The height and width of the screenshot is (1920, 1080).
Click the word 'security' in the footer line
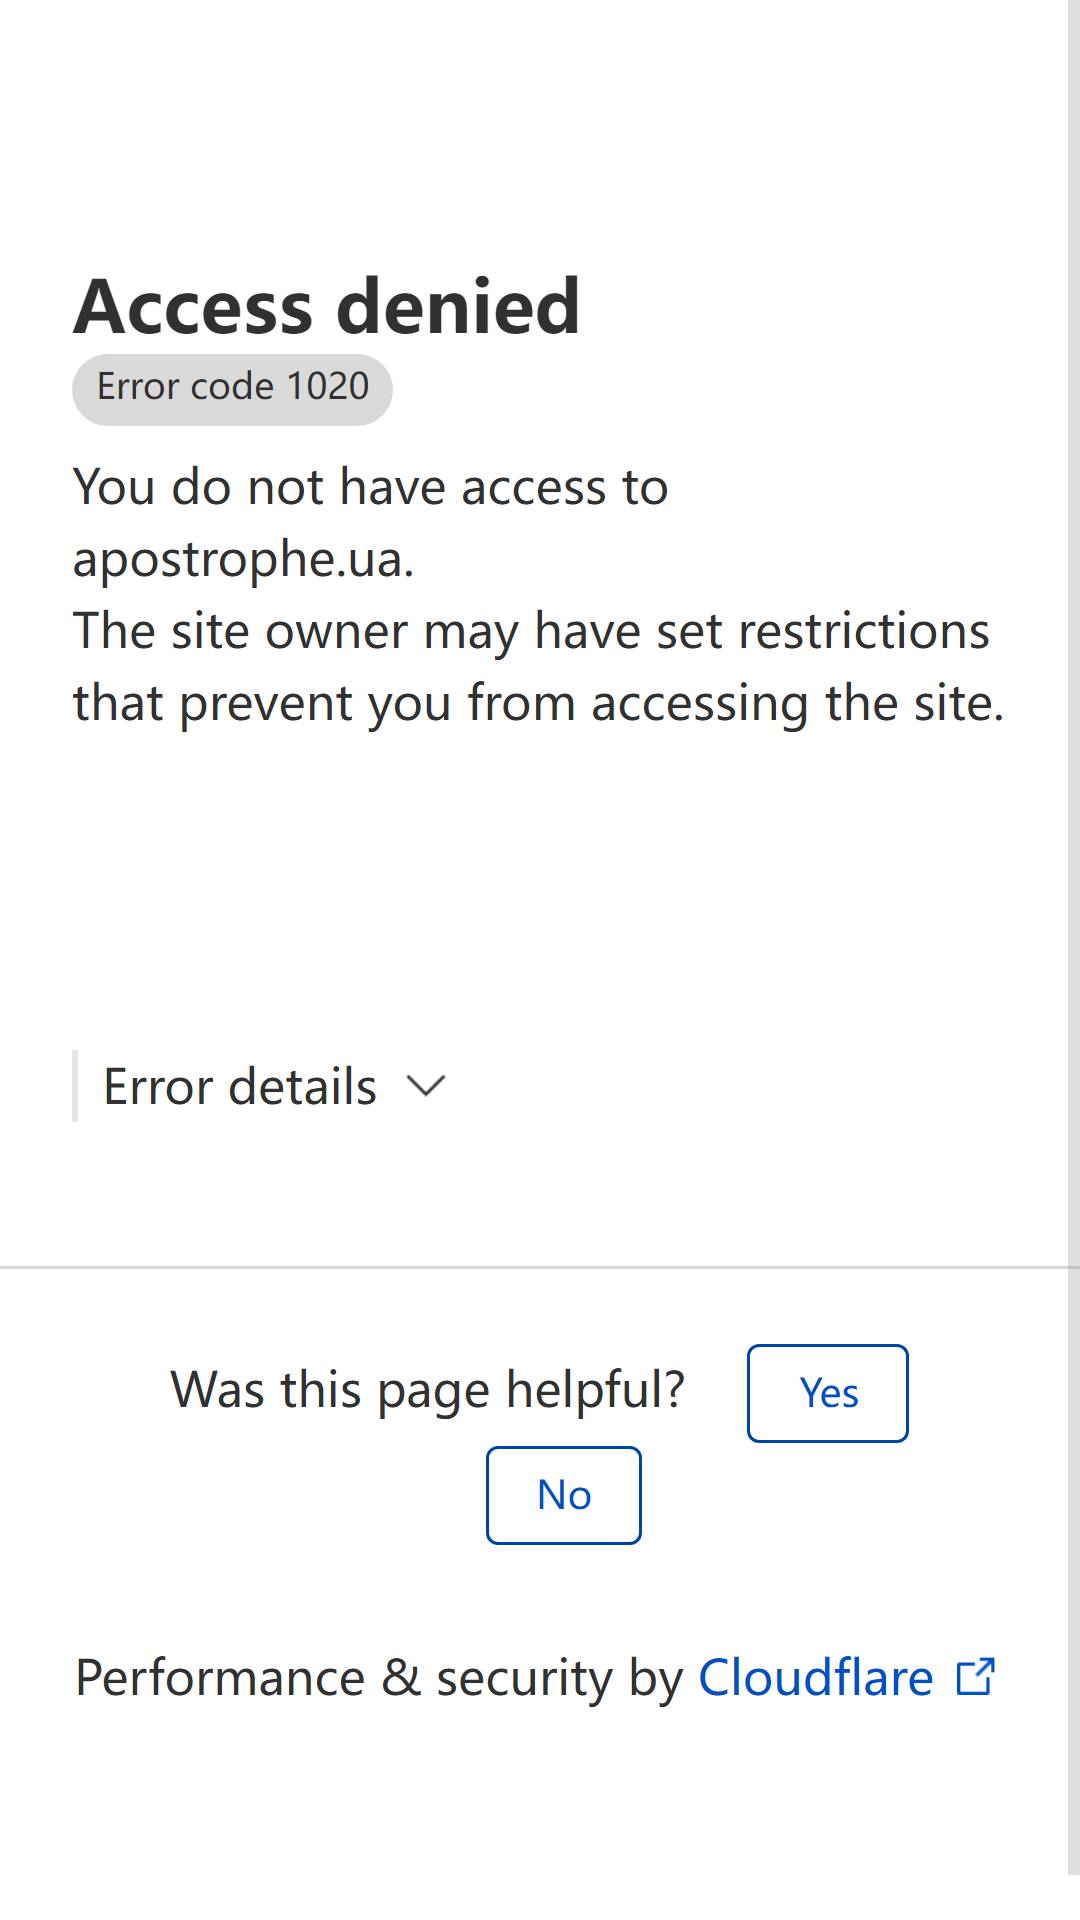(x=524, y=1678)
